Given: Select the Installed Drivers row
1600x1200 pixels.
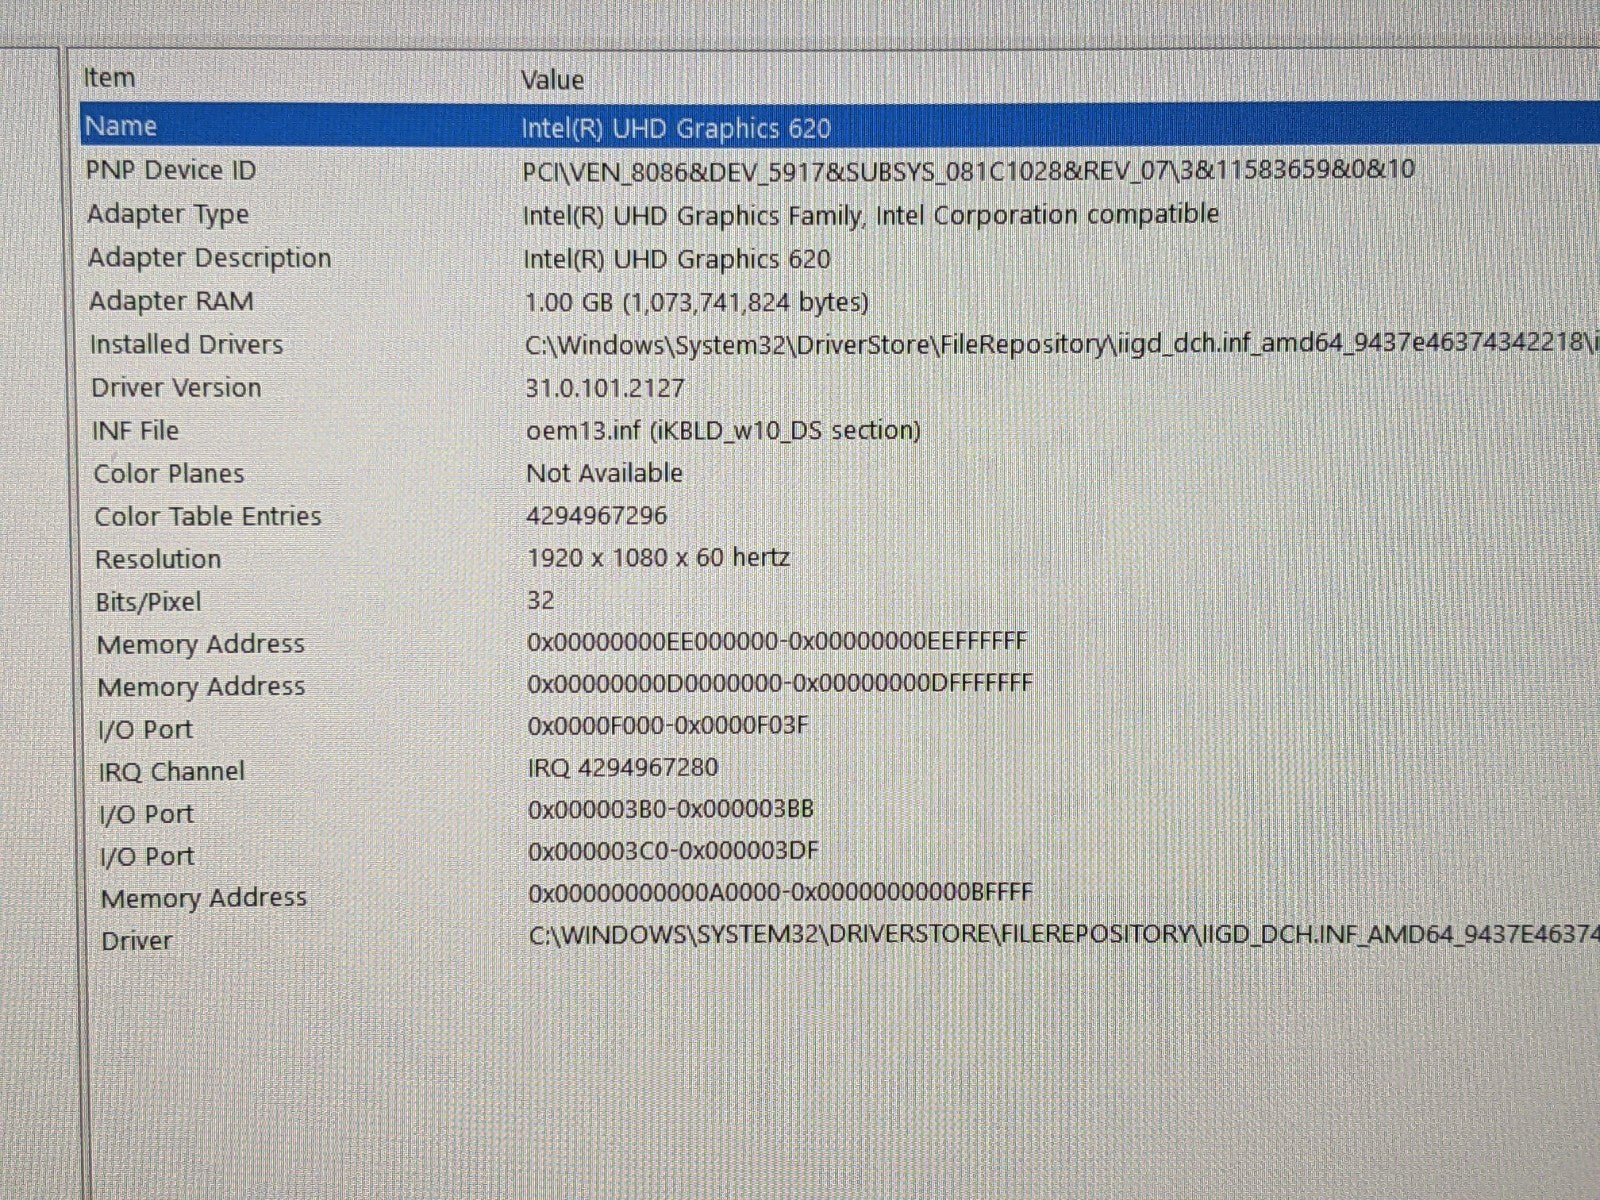Looking at the screenshot, I should (187, 345).
